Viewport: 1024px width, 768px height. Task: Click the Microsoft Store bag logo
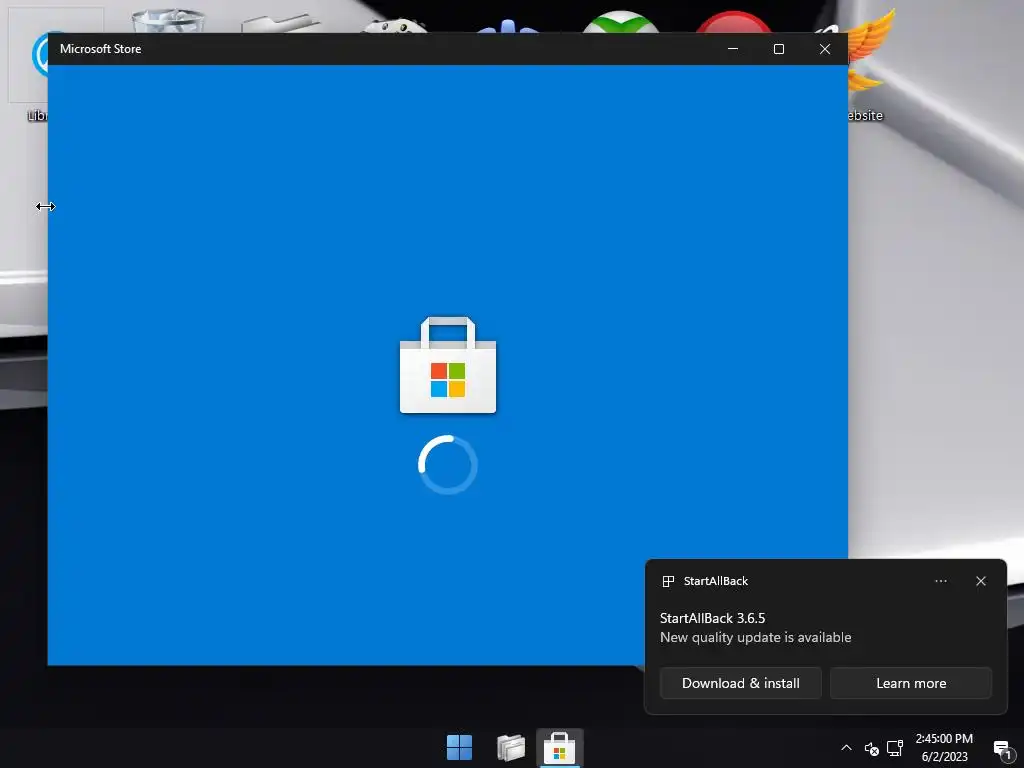coord(448,365)
